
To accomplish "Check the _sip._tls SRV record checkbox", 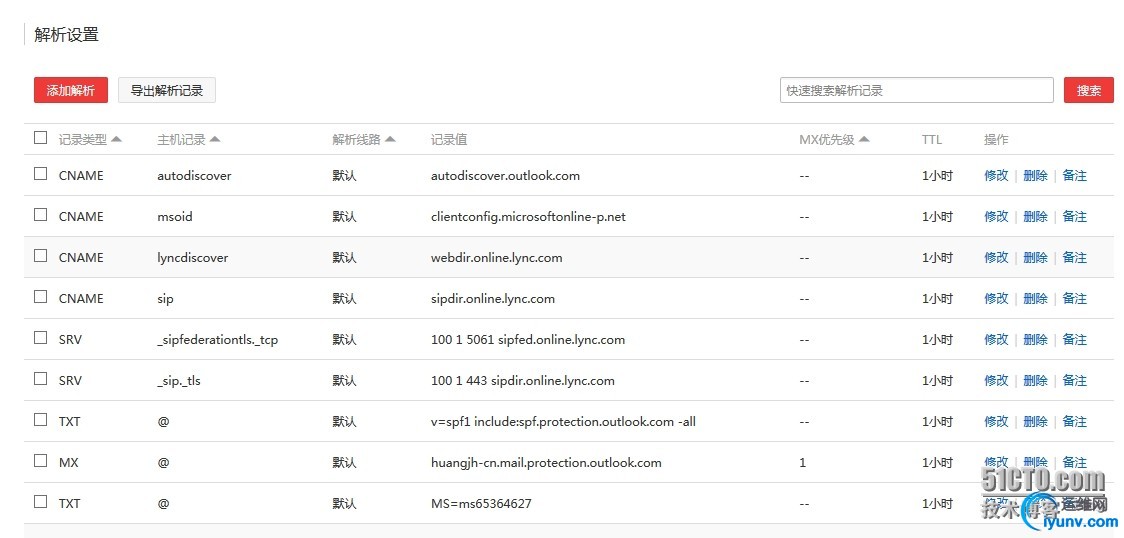I will [40, 379].
